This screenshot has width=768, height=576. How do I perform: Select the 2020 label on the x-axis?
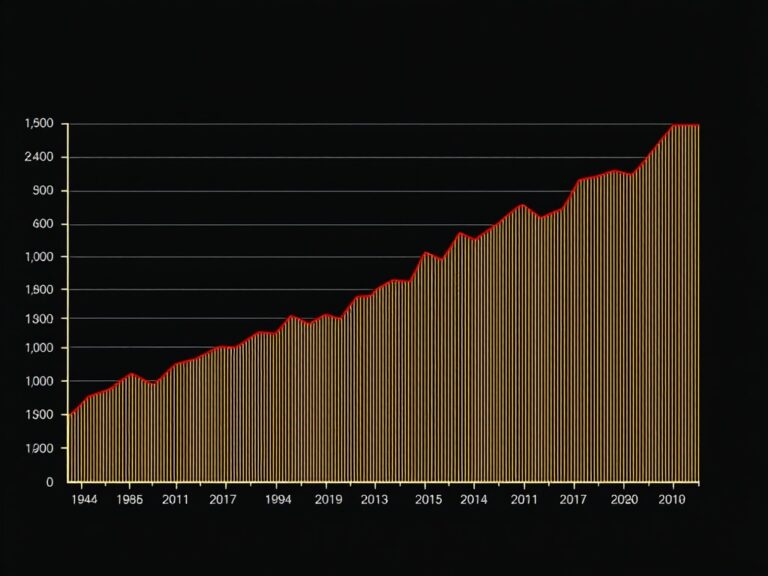pyautogui.click(x=623, y=499)
